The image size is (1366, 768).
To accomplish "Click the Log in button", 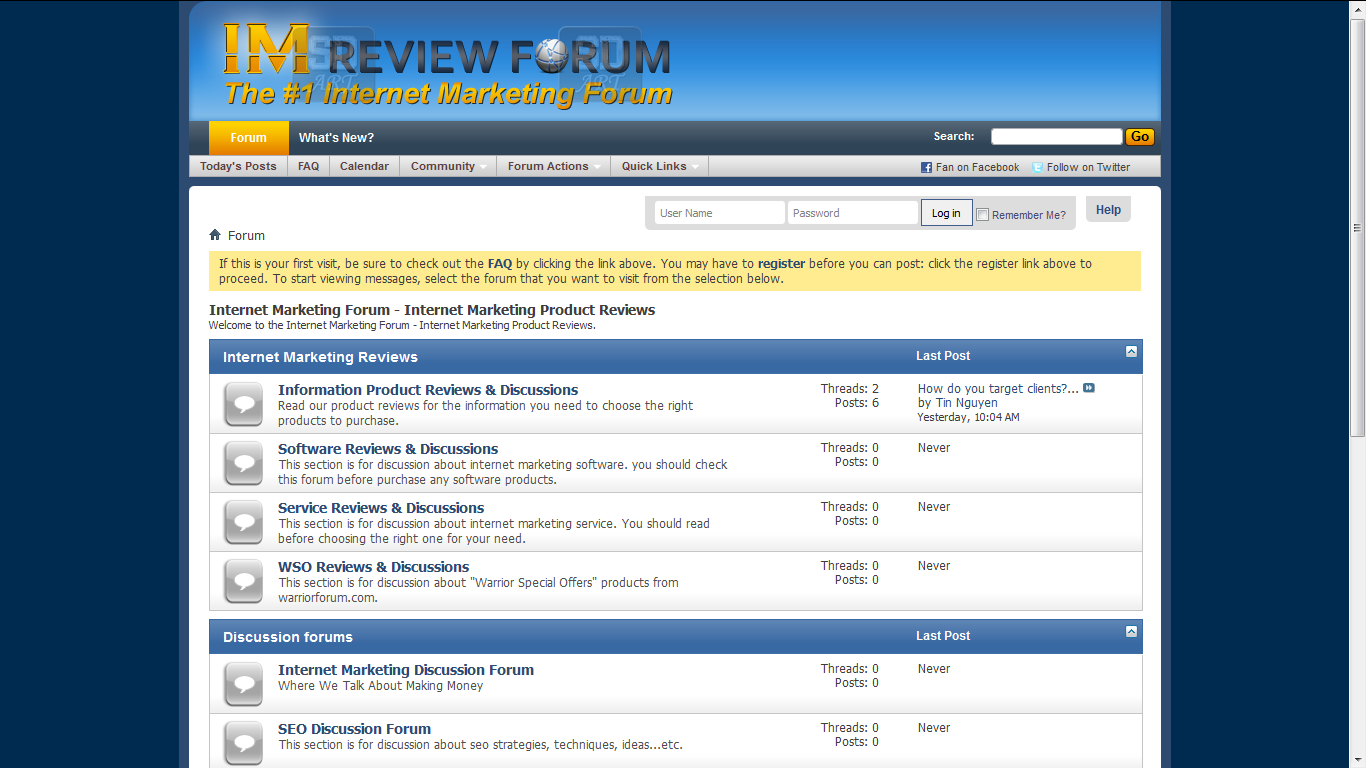I will (946, 213).
